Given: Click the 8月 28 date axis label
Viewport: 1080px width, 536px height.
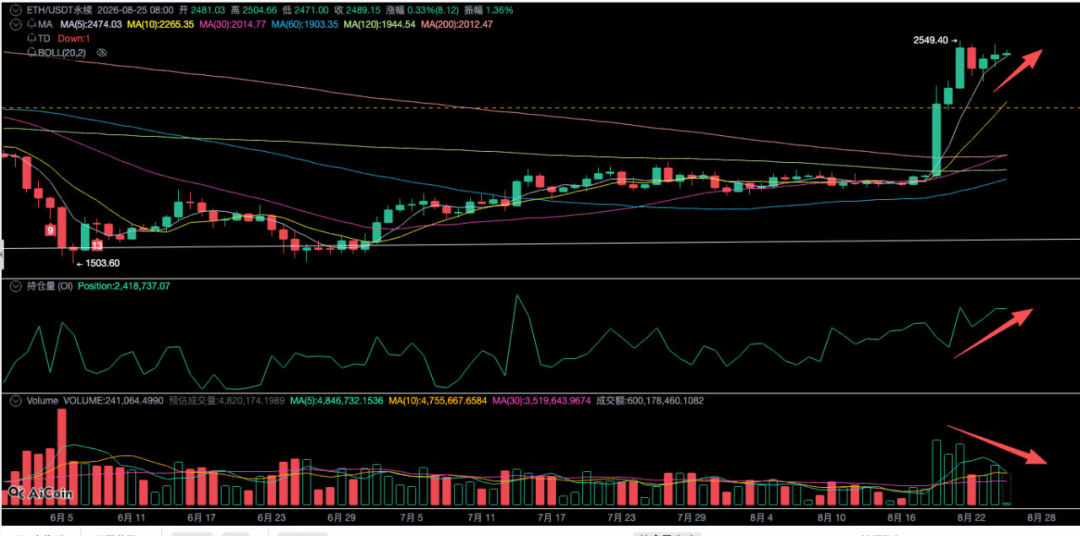Looking at the screenshot, I should click(x=1042, y=516).
